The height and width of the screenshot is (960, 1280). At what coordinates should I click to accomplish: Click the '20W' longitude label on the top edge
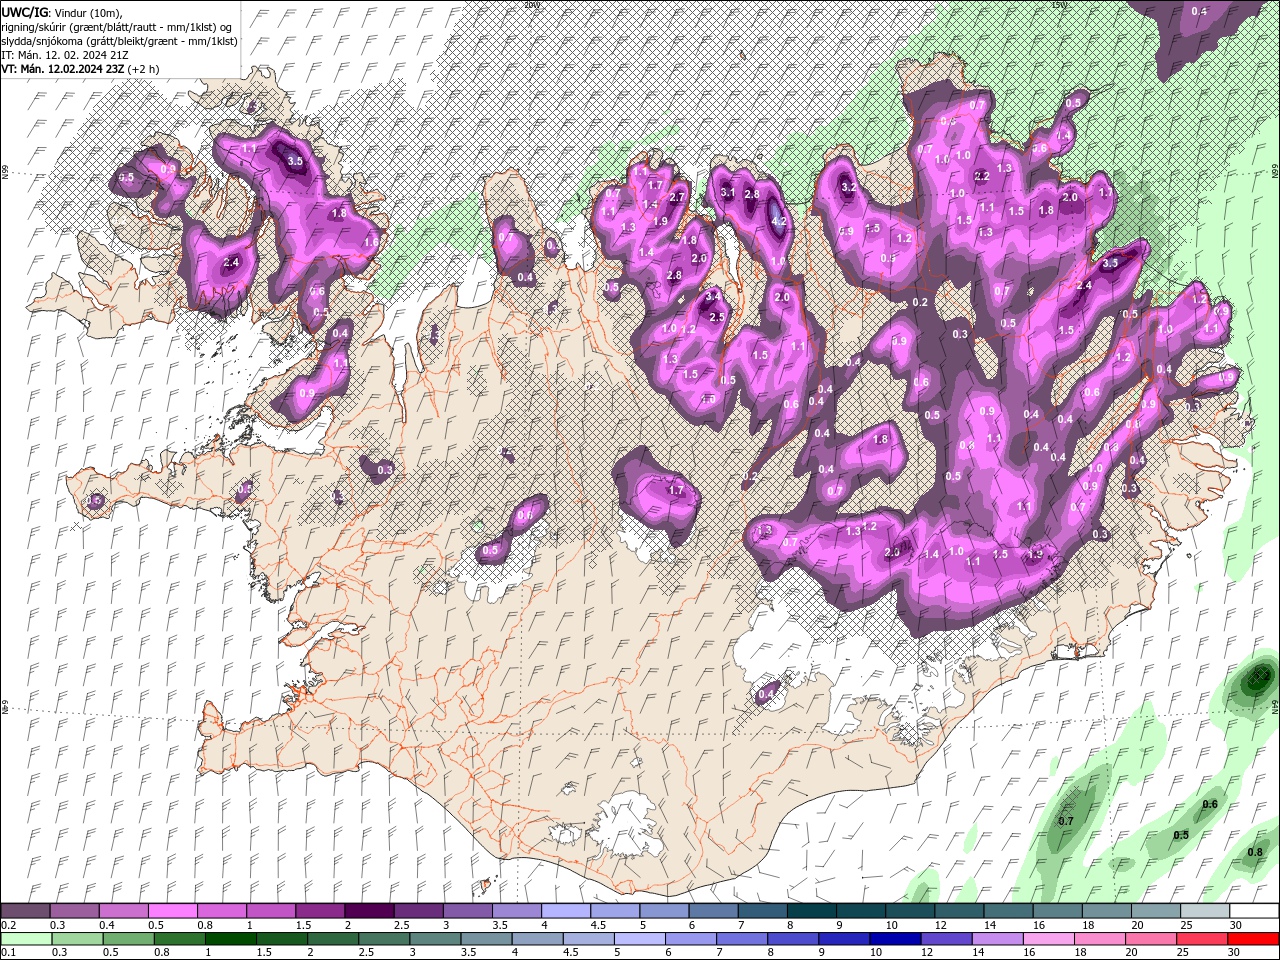click(531, 4)
